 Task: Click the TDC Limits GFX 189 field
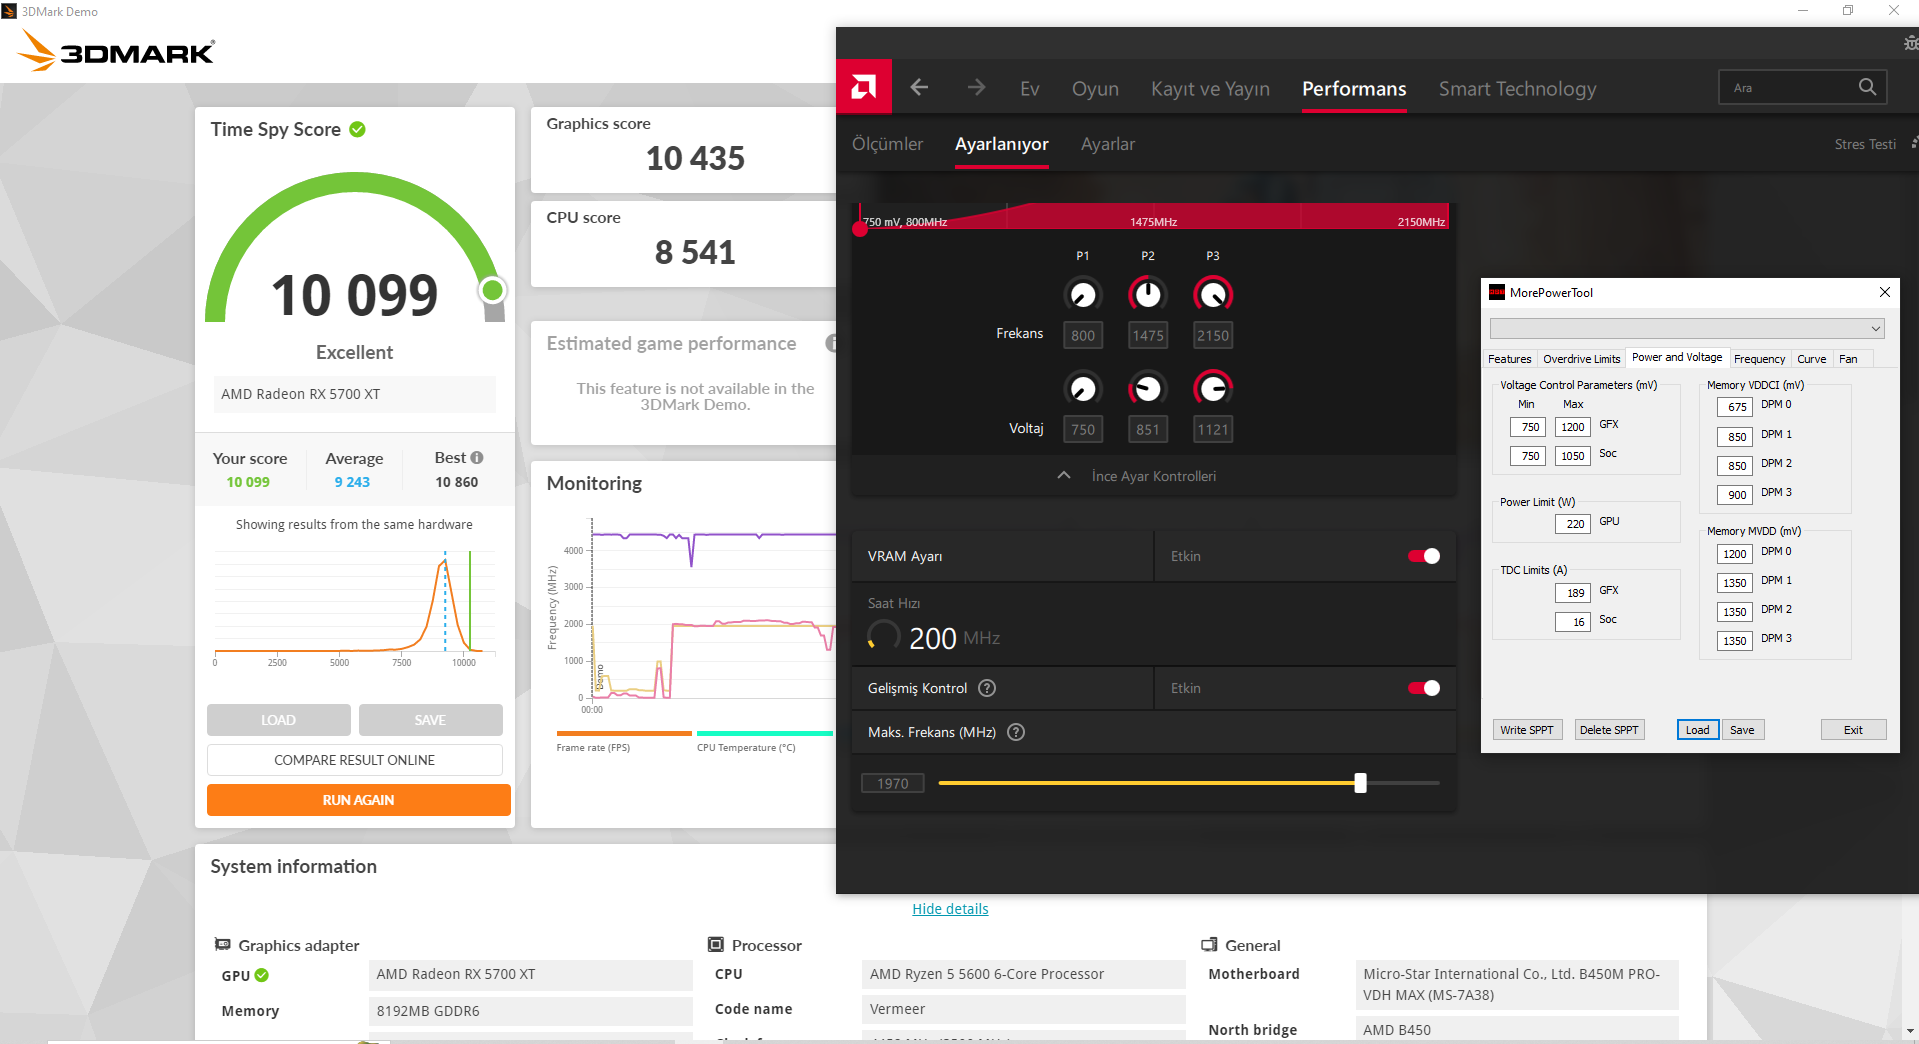pos(1572,593)
